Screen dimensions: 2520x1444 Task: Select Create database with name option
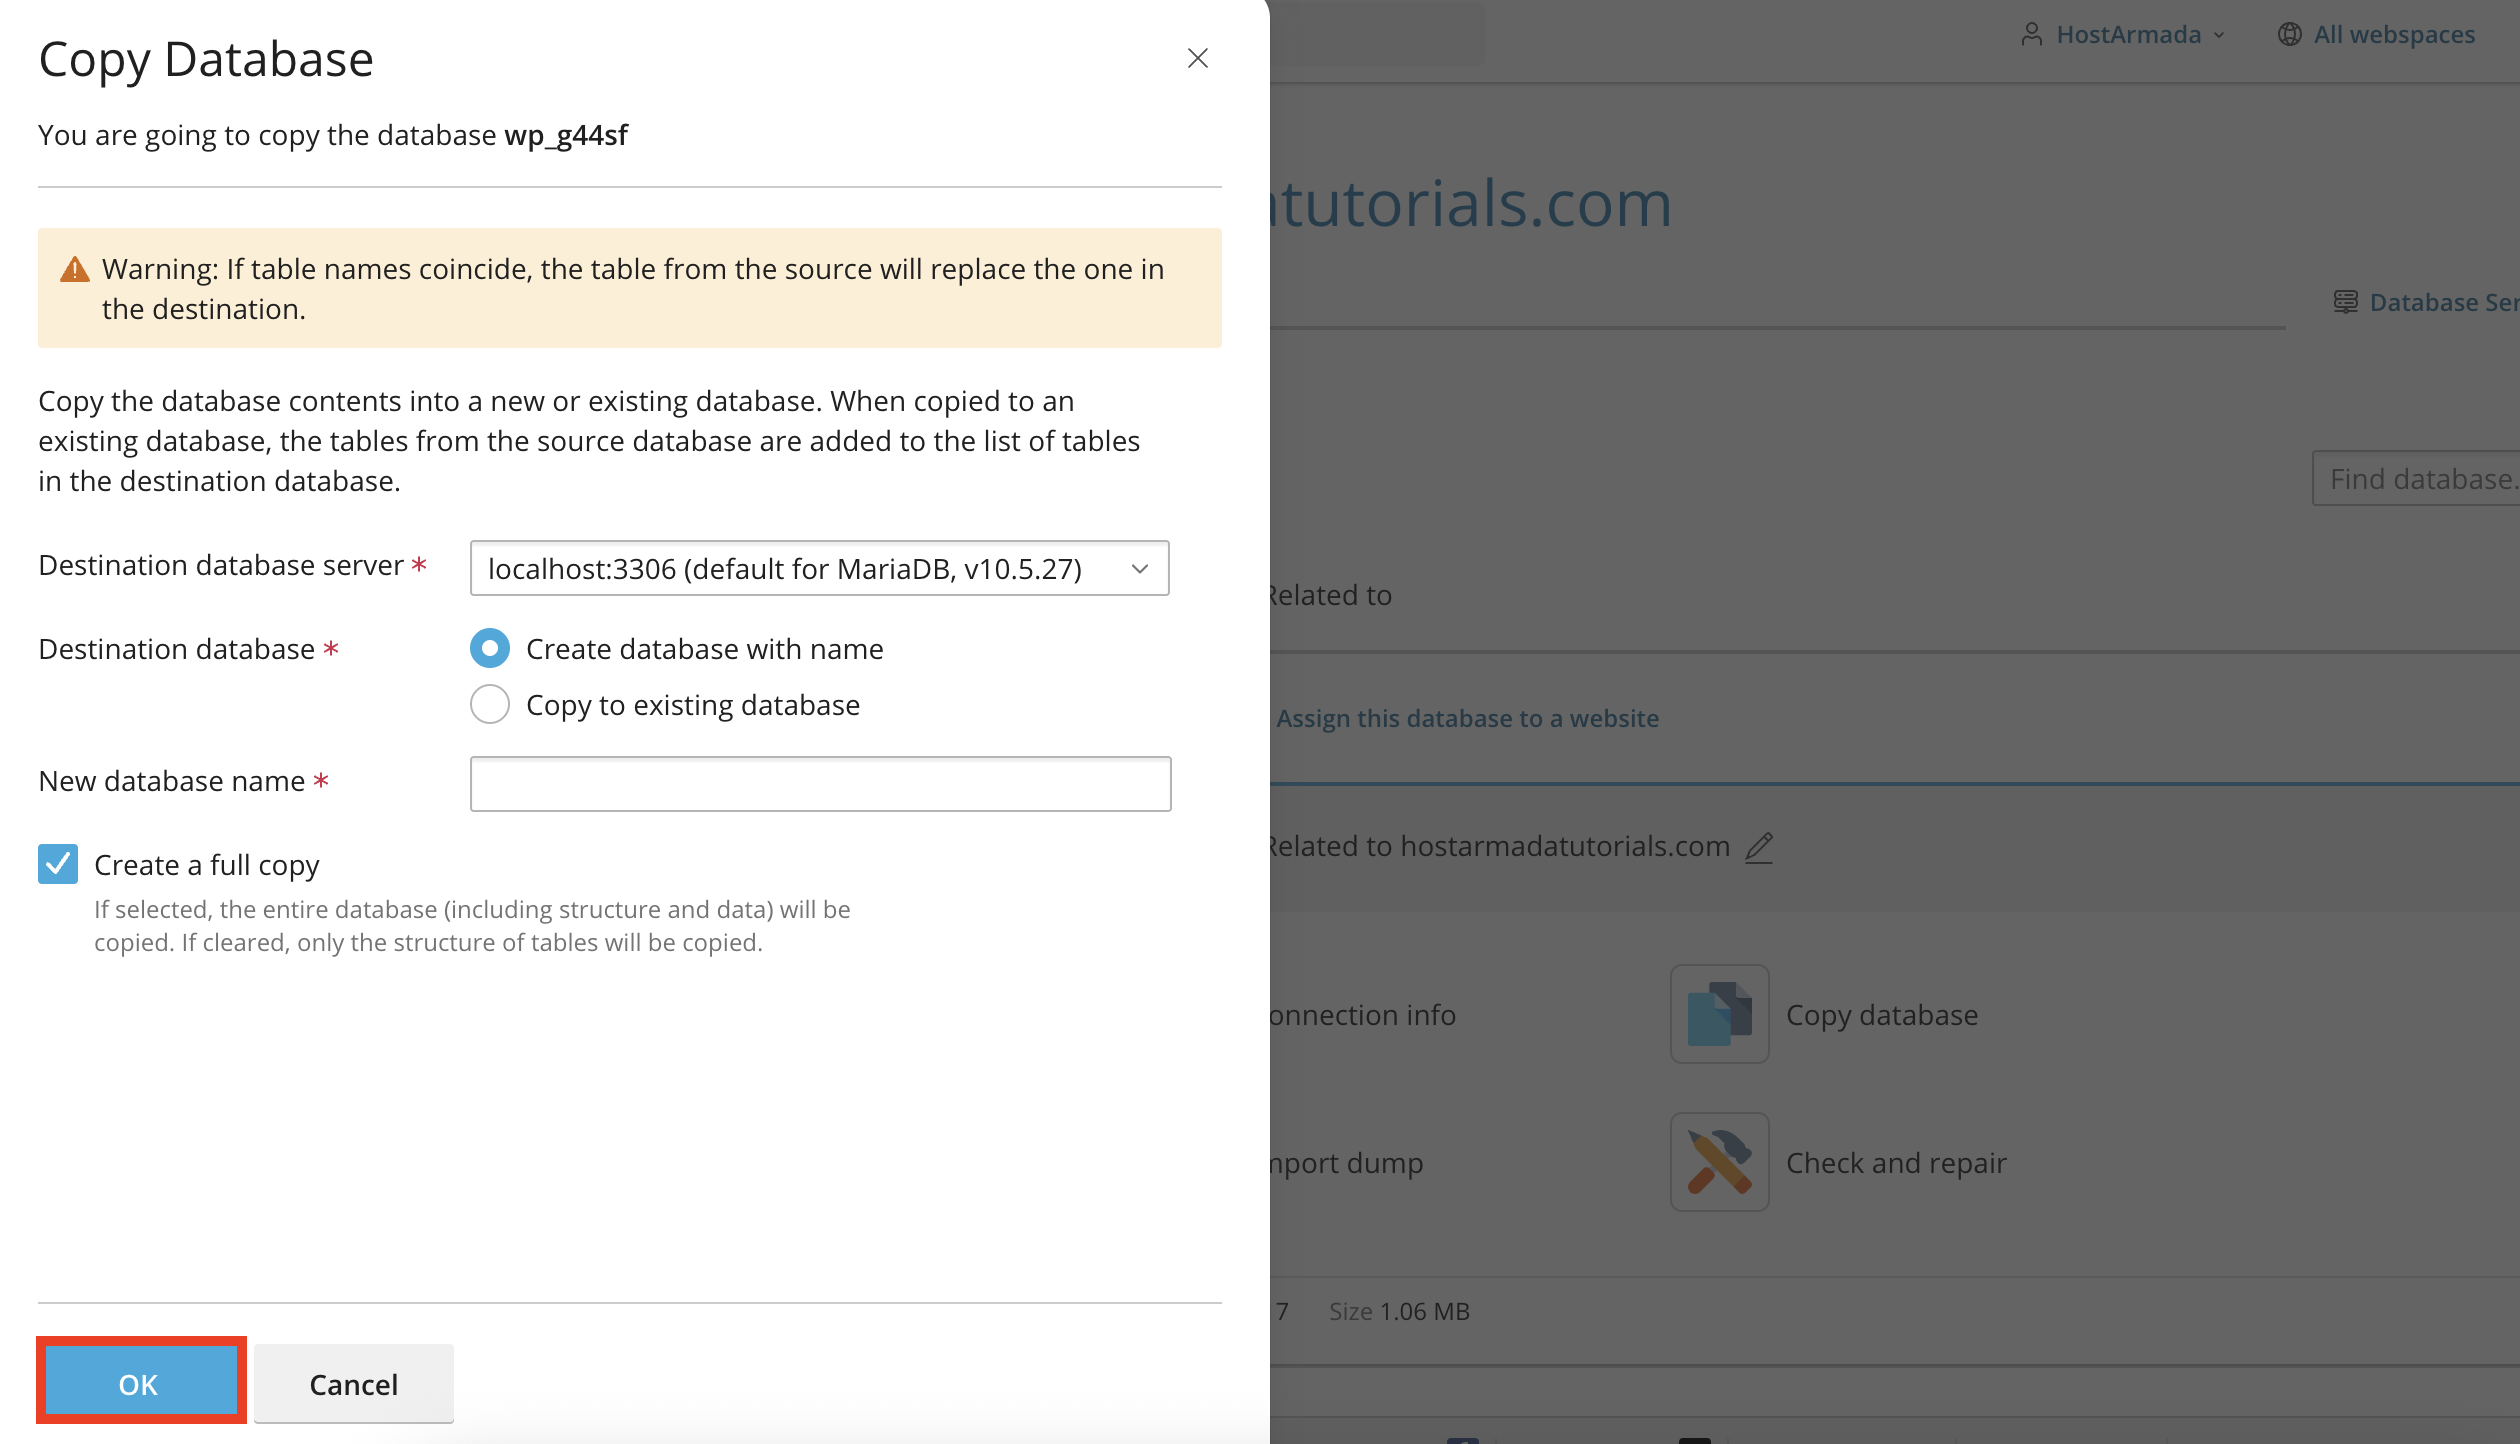pos(490,649)
